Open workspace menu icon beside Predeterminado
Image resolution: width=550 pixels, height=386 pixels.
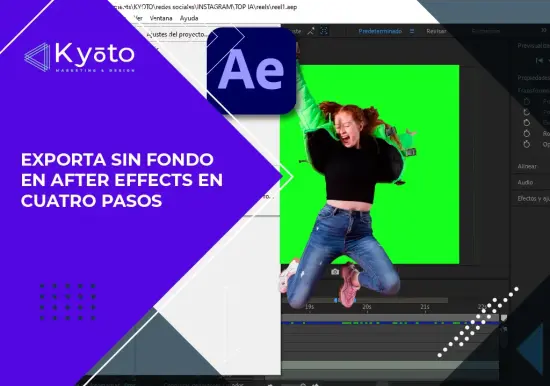point(412,31)
